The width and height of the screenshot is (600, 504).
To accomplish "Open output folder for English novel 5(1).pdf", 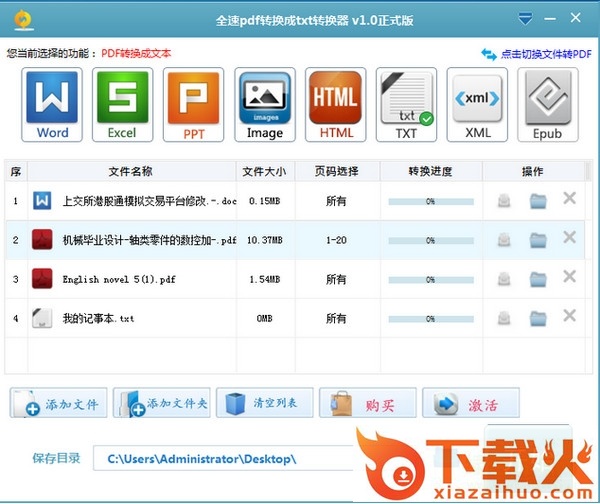I will tap(538, 279).
